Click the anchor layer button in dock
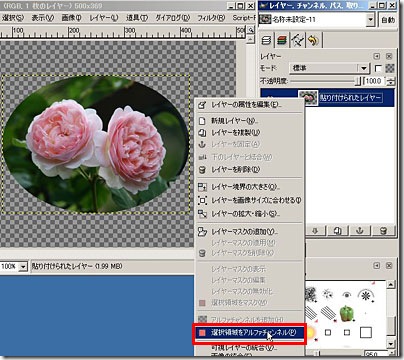 pos(360,230)
